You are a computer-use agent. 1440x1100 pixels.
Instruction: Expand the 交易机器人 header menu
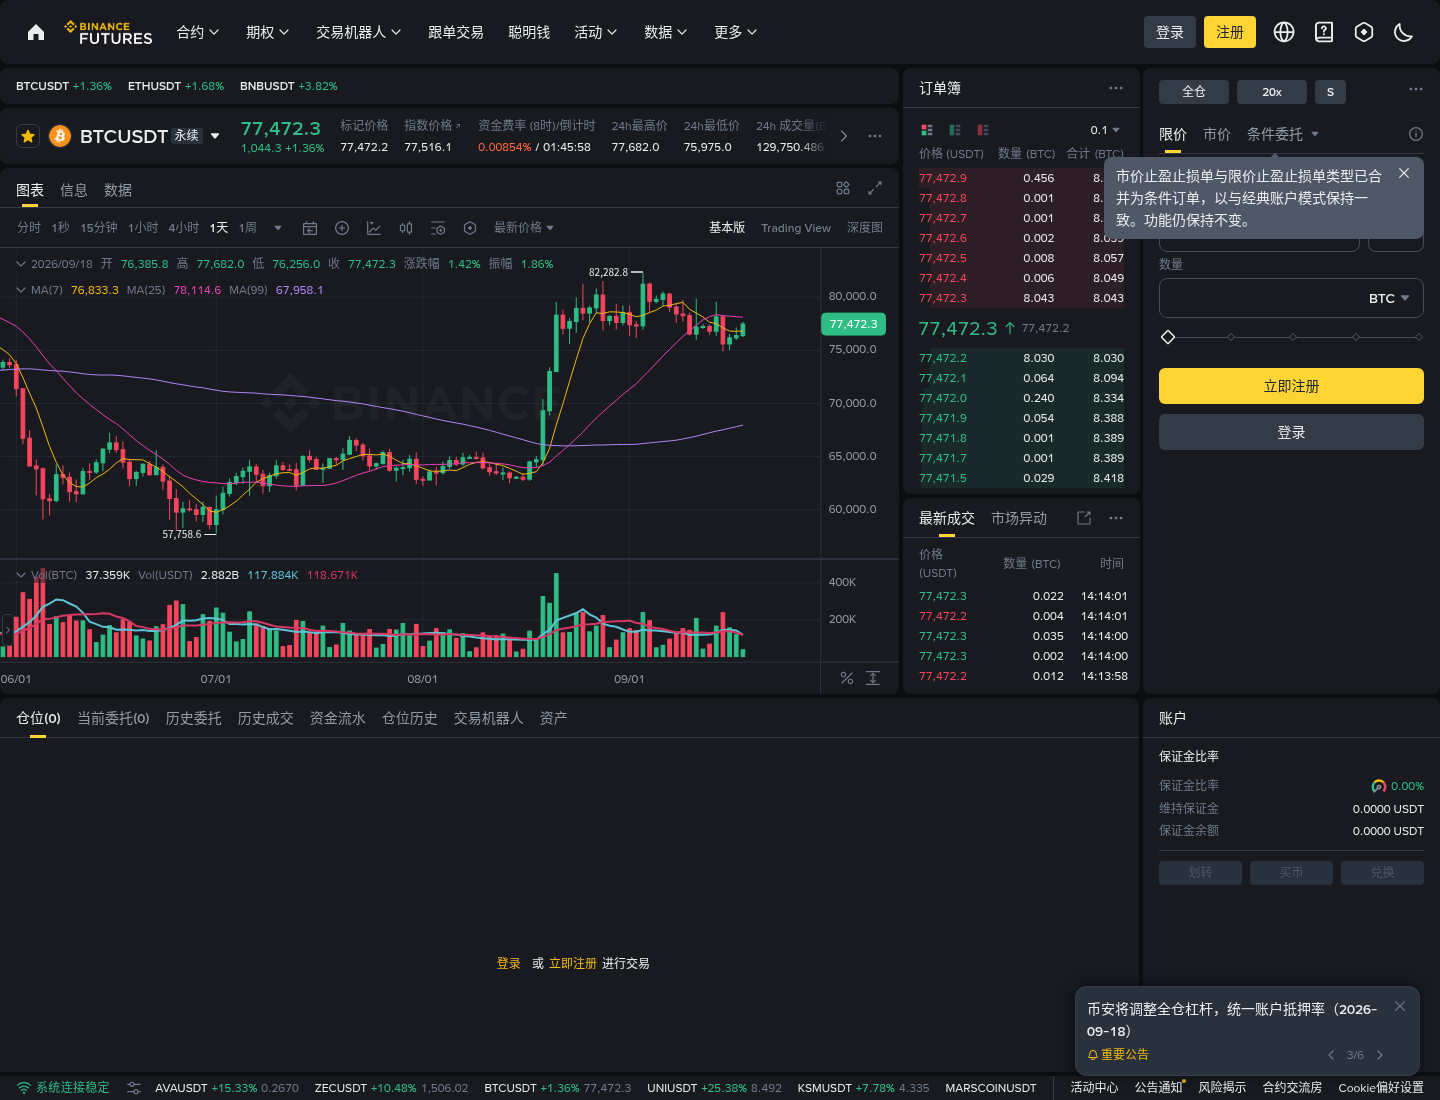click(x=359, y=32)
